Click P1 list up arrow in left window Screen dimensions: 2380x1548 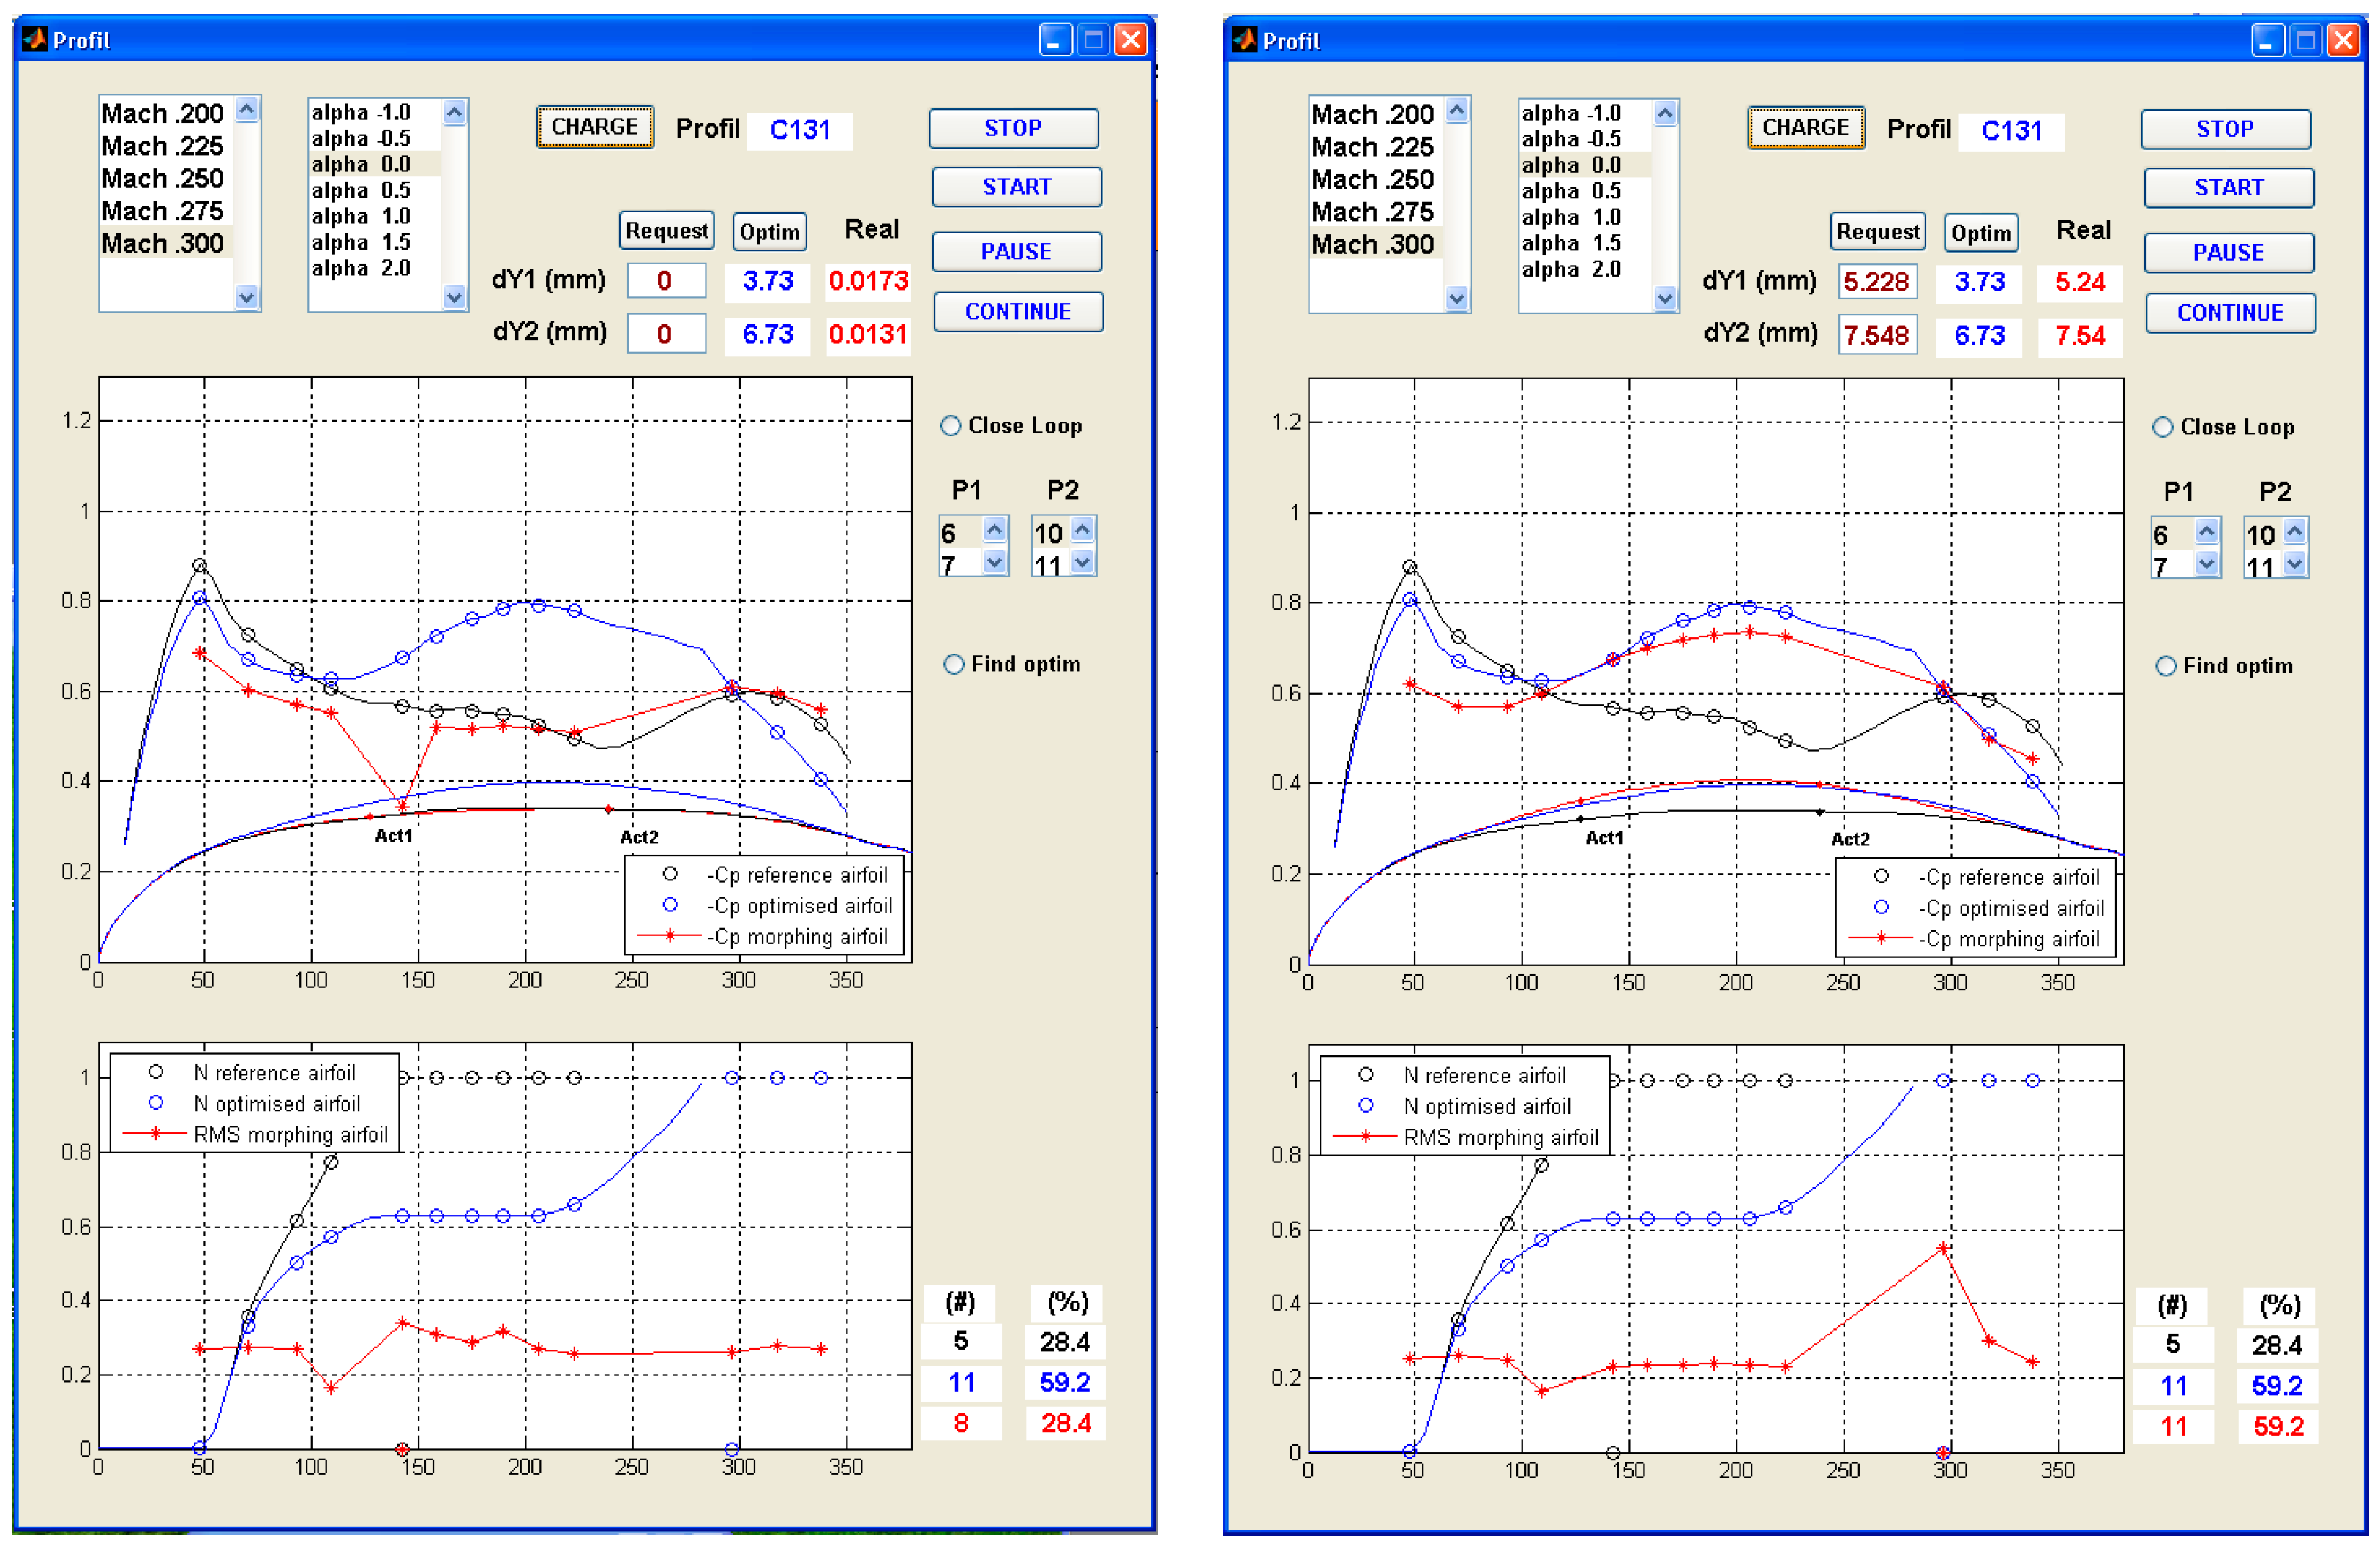[995, 528]
